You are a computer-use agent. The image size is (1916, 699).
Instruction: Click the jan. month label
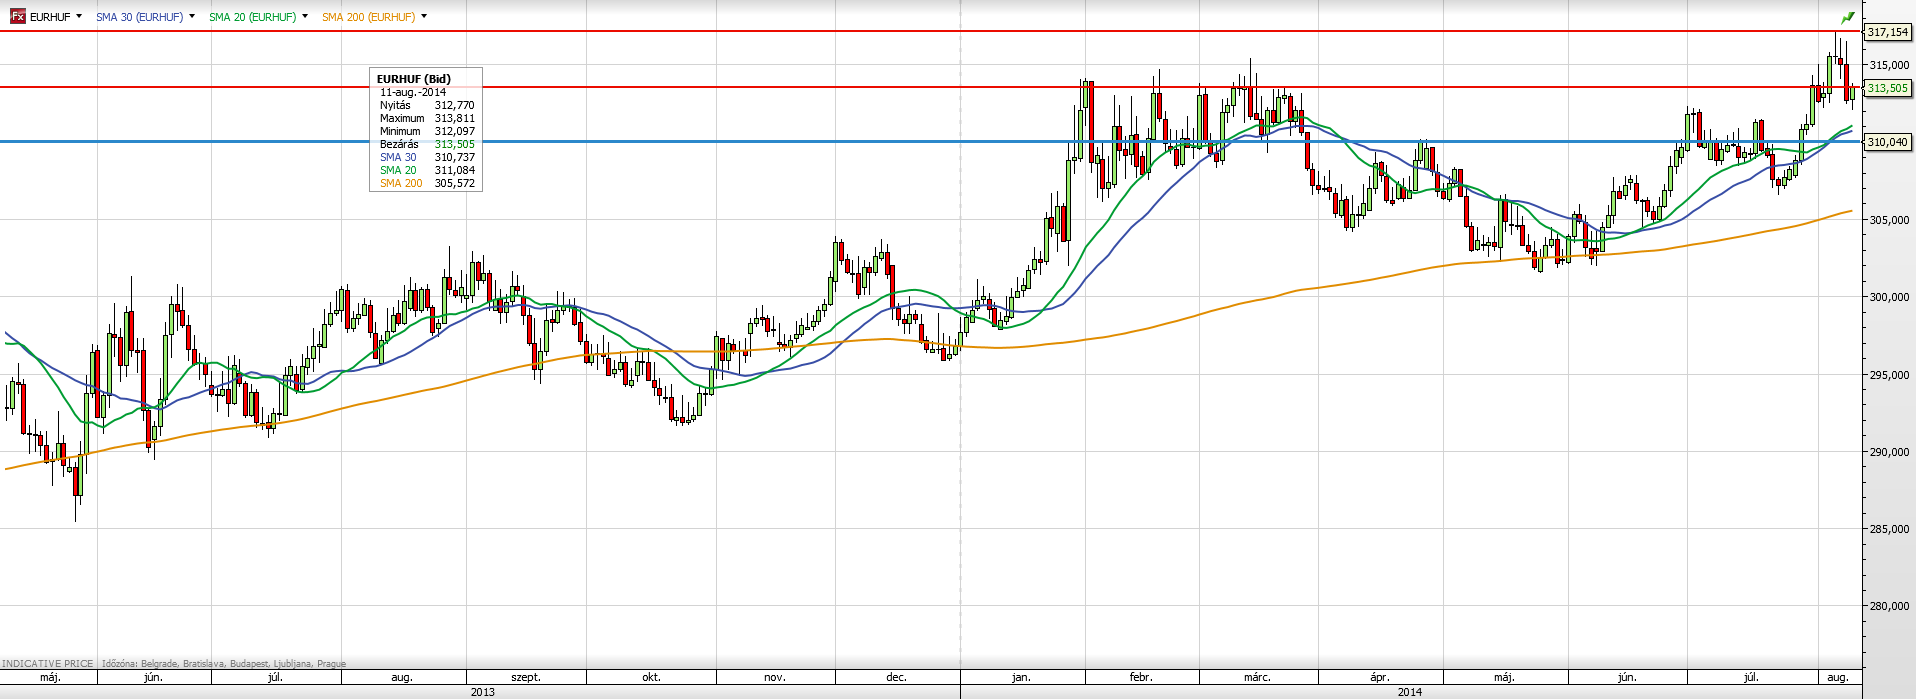(x=1021, y=677)
